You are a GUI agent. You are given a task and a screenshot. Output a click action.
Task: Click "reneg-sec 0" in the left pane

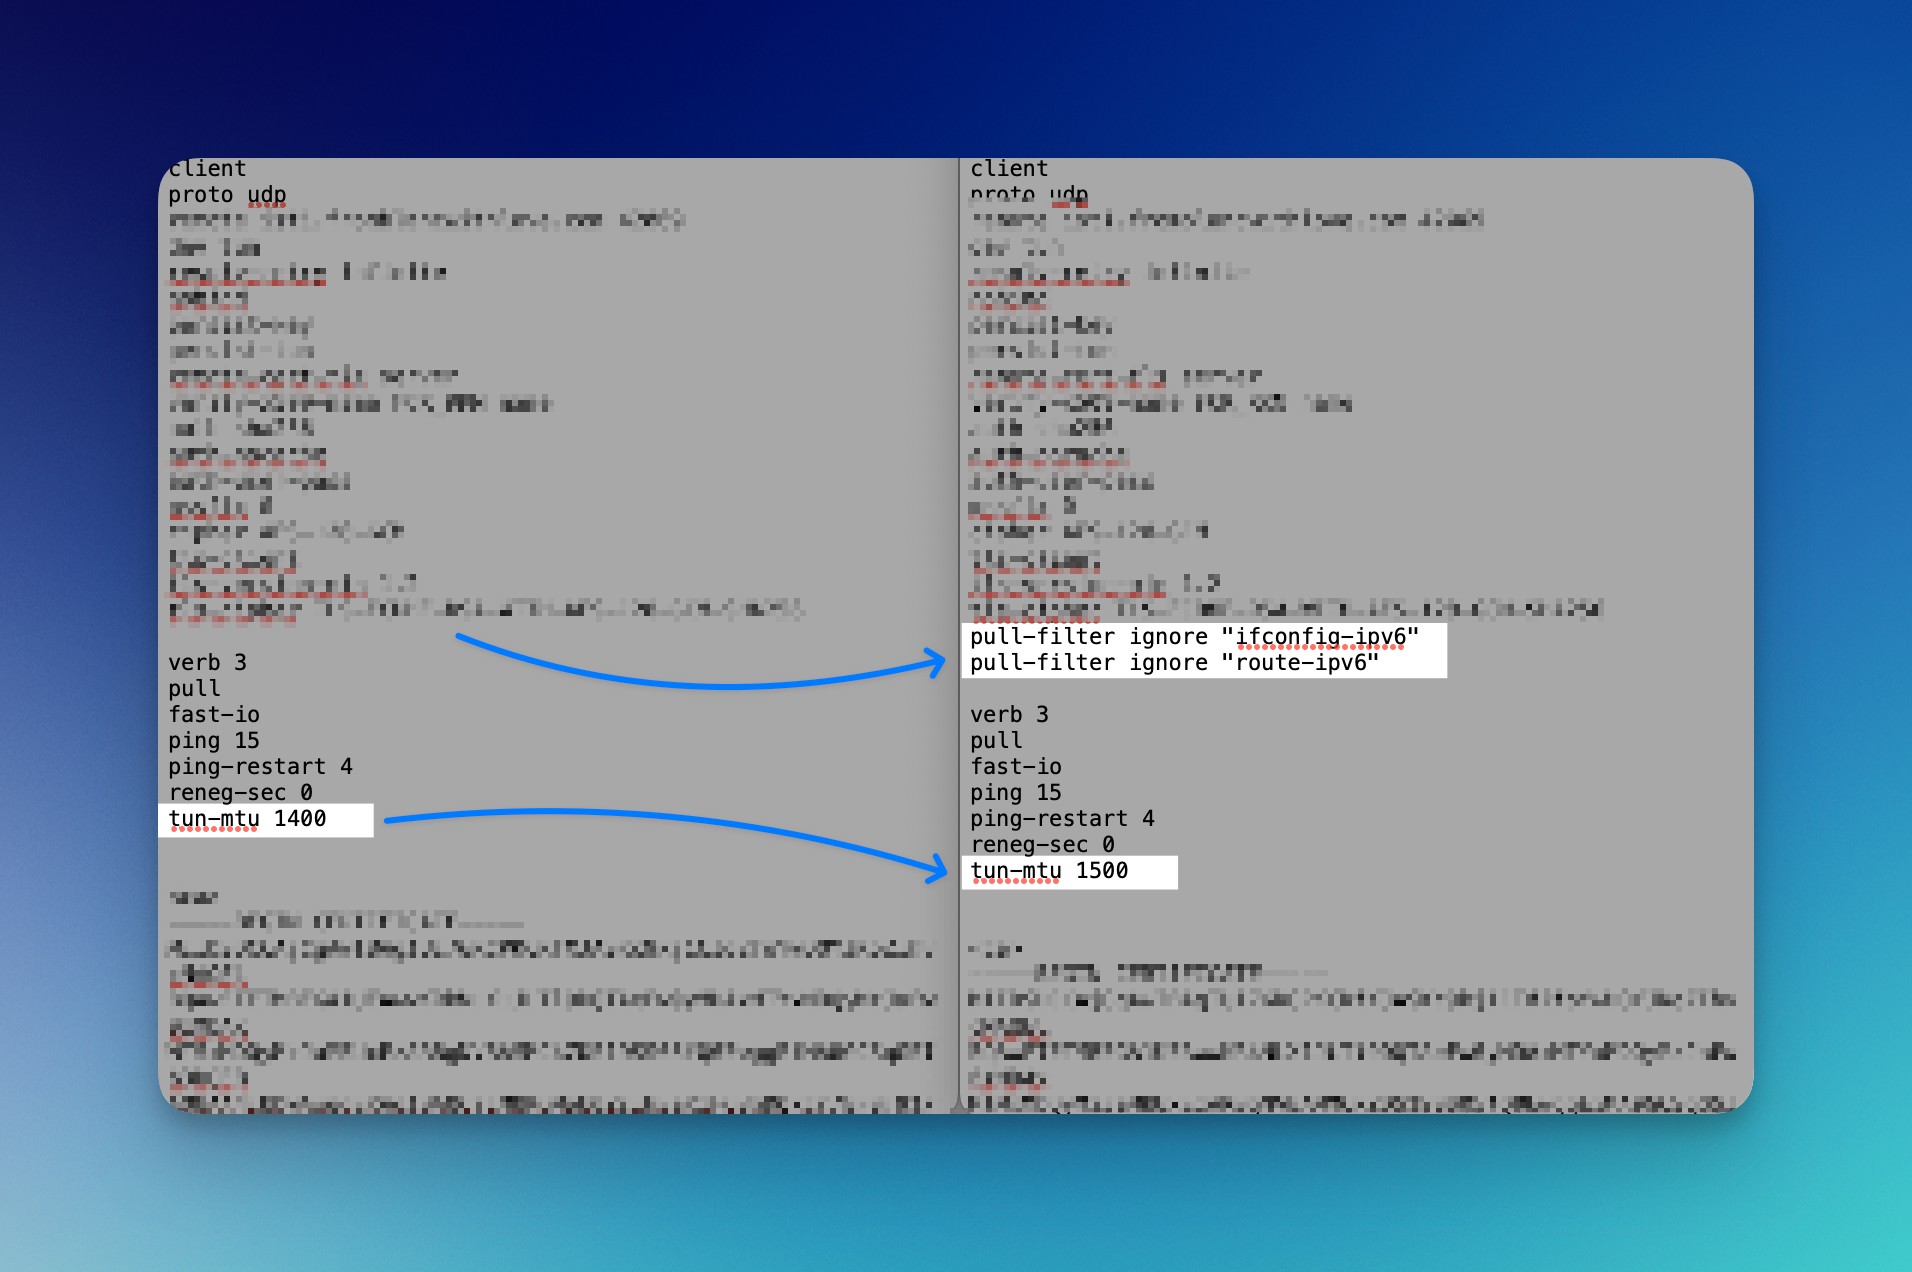(x=240, y=793)
